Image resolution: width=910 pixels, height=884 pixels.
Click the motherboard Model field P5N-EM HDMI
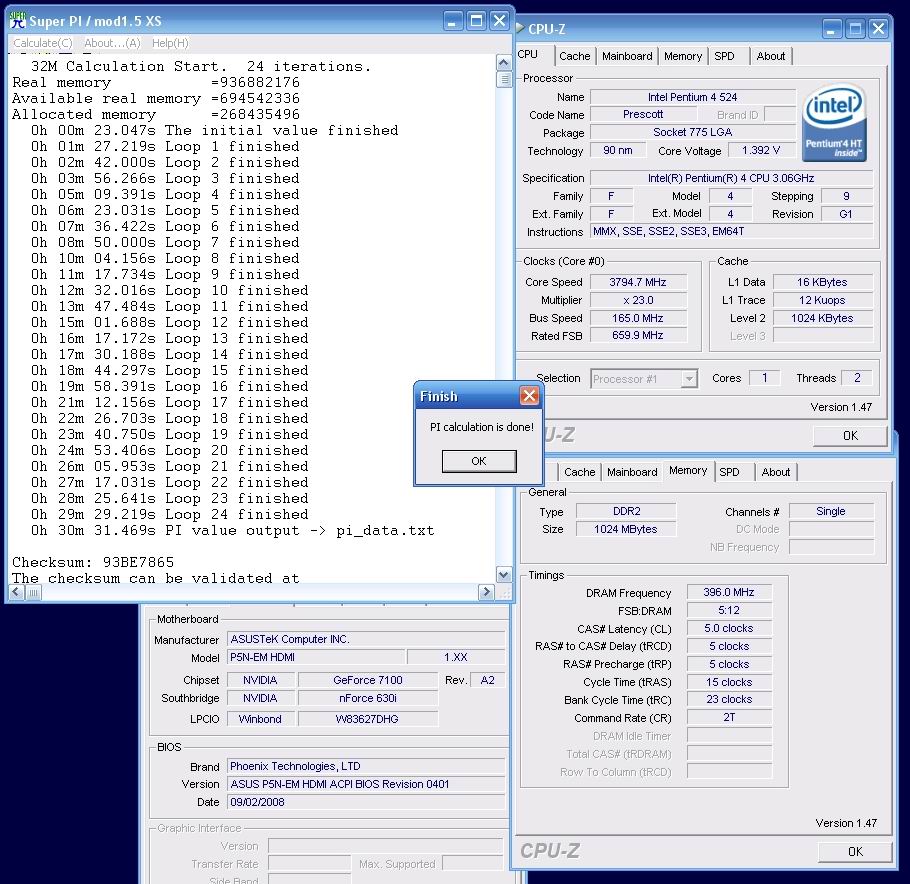316,657
